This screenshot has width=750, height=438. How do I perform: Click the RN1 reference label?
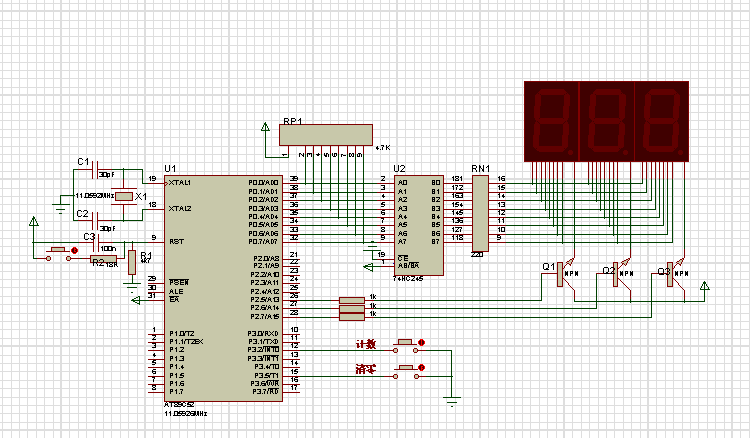pyautogui.click(x=481, y=168)
